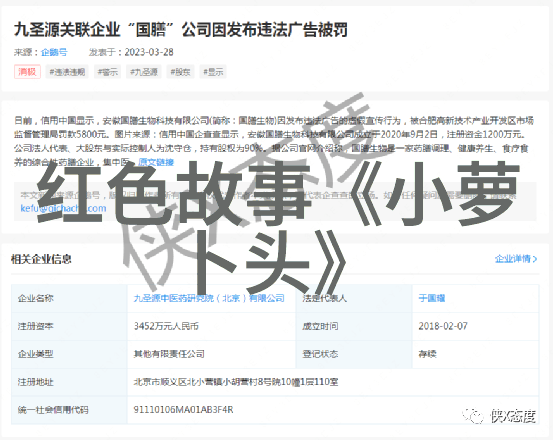Select the 法定代表人 label cell
The image size is (553, 440).
tap(354, 298)
